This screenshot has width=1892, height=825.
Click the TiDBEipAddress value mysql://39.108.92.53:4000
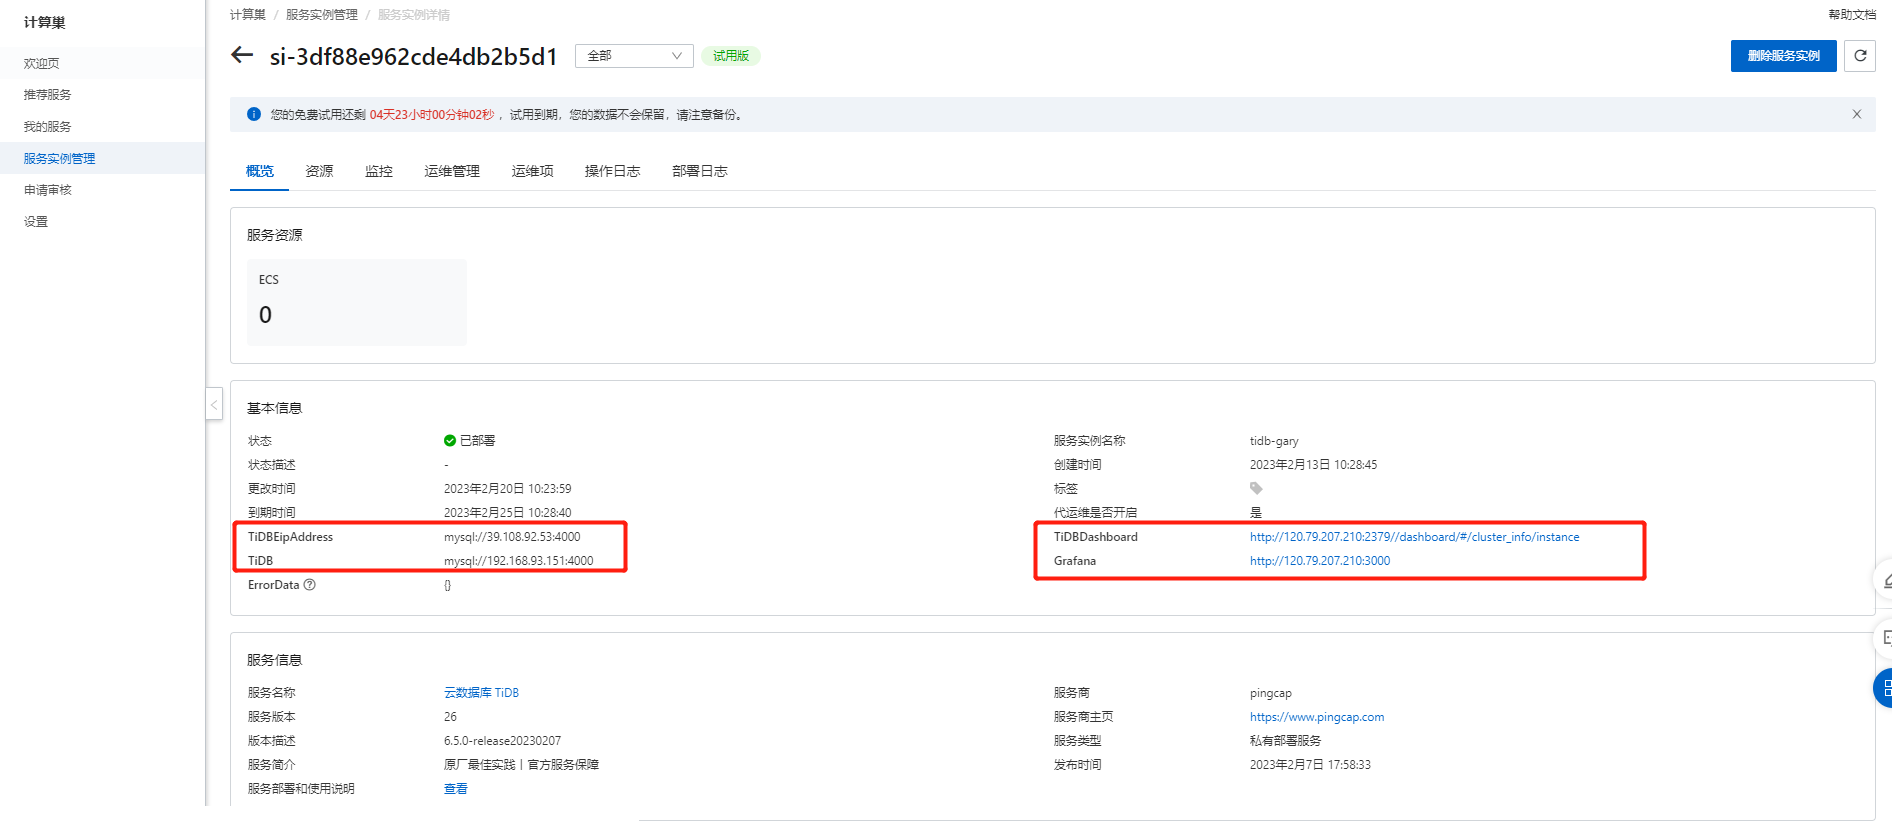pos(512,537)
